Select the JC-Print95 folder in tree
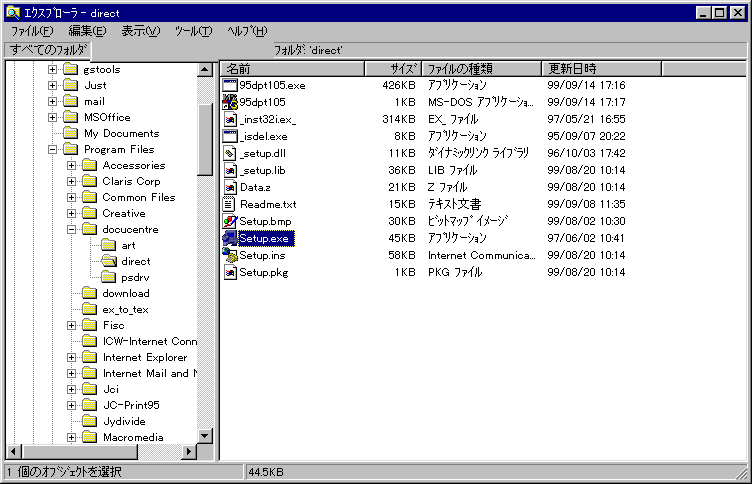The width and height of the screenshot is (752, 484). click(x=131, y=405)
